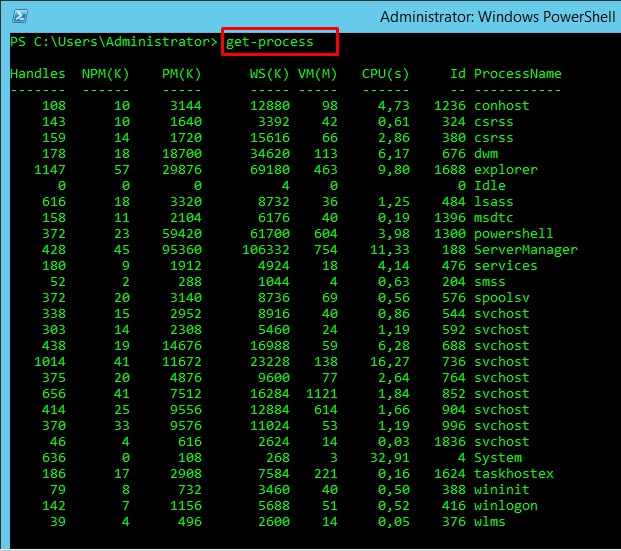This screenshot has height=551, width=621.
Task: Click the WS(K) value 106332
Action: (x=266, y=250)
